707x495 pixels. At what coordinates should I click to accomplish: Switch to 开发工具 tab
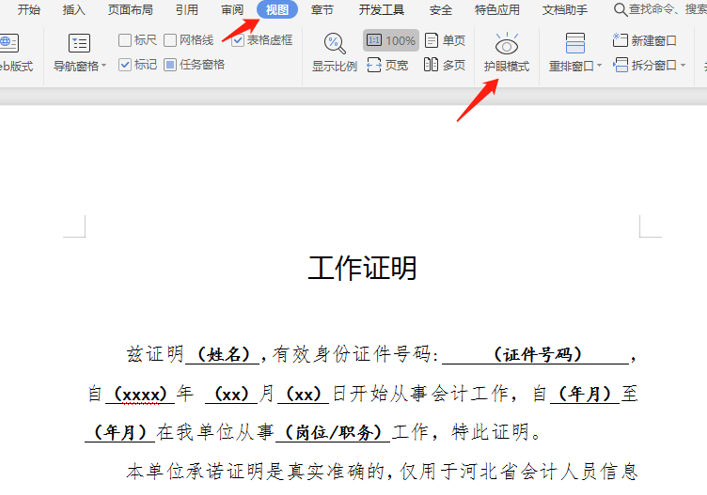381,9
